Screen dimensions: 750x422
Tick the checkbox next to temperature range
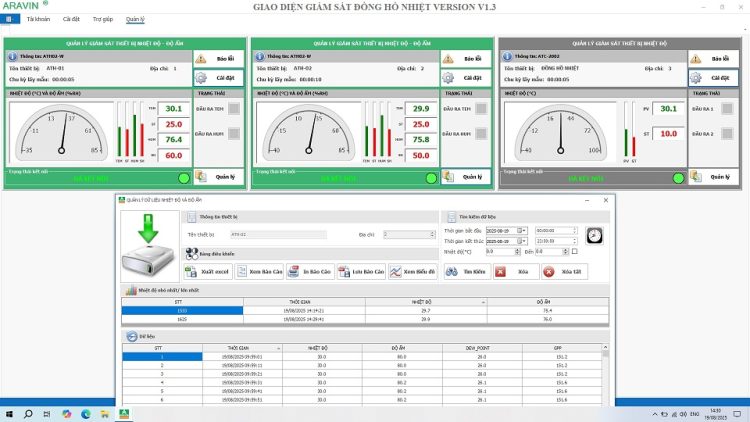coord(575,252)
